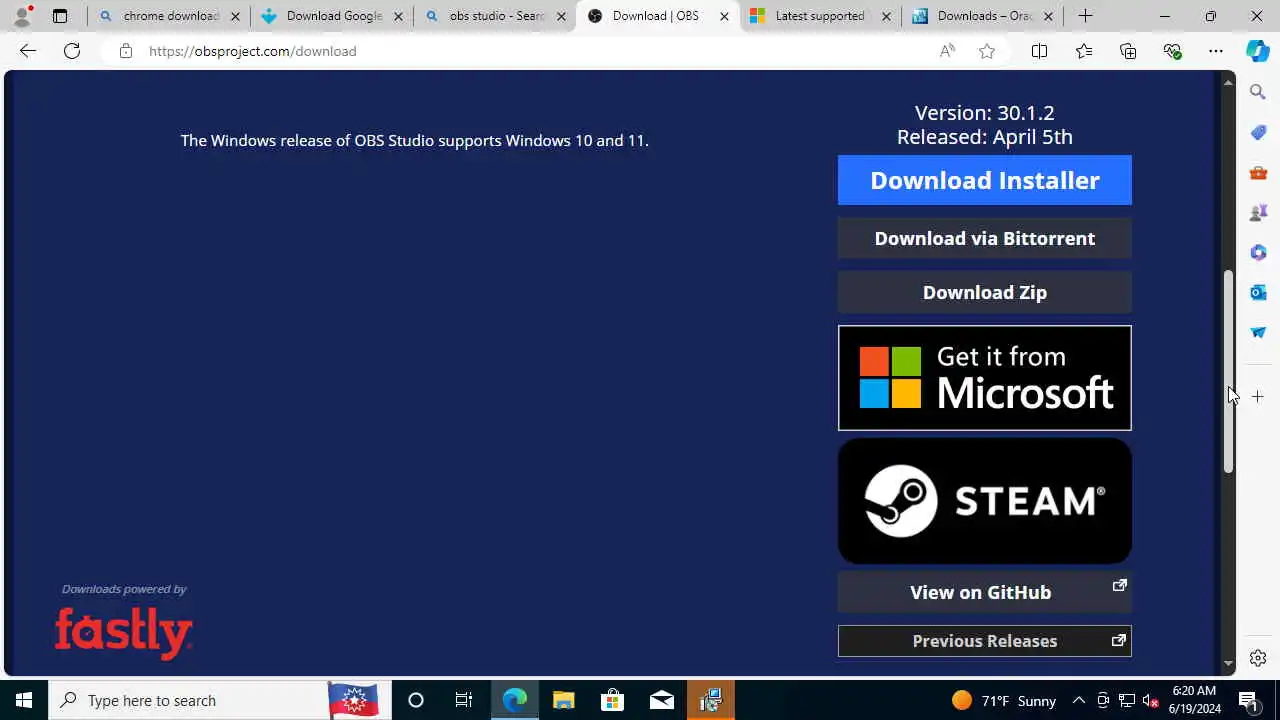Viewport: 1280px width, 720px height.
Task: Click the muted volume tray icon
Action: (1151, 700)
